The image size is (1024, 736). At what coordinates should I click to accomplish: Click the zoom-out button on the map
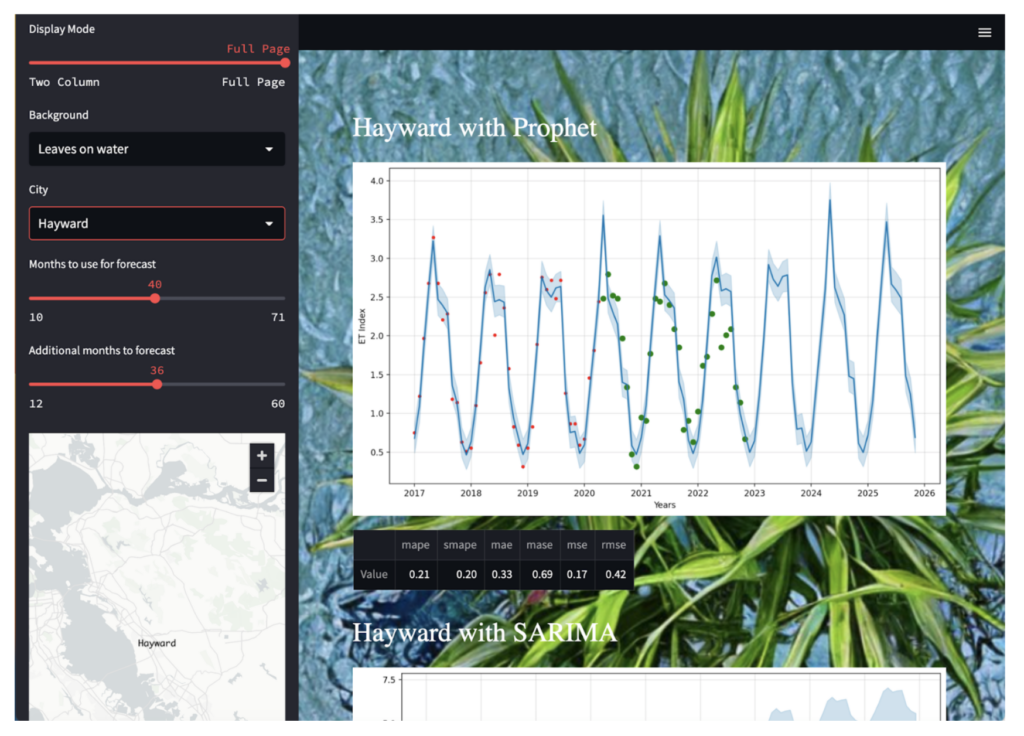tap(261, 480)
